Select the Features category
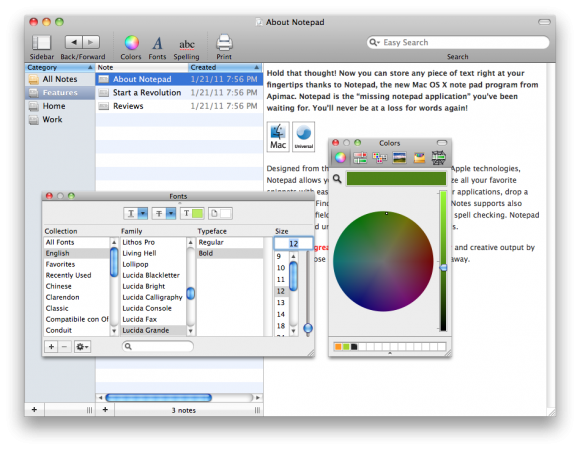The image size is (580, 450). tap(60, 92)
